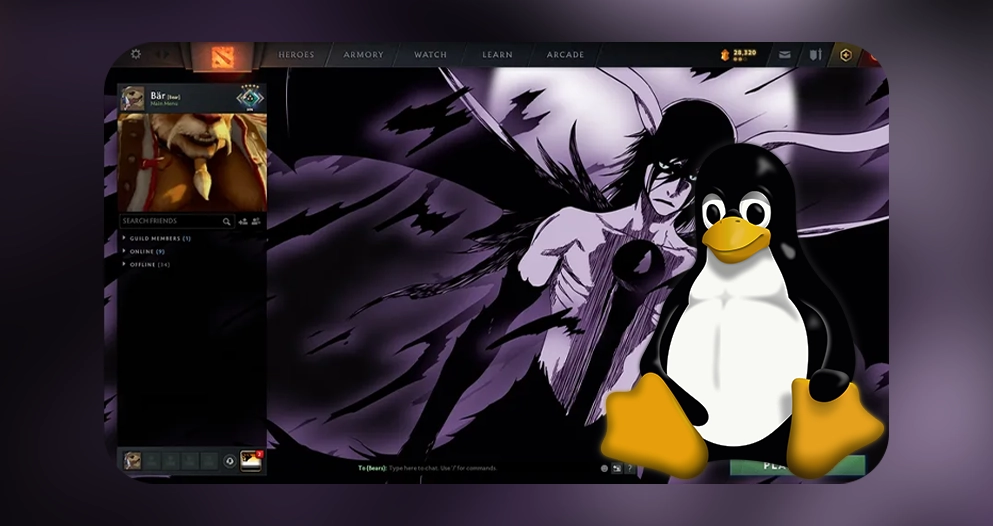993x526 pixels.
Task: Open the battle pass icon with badge
Action: pos(251,461)
